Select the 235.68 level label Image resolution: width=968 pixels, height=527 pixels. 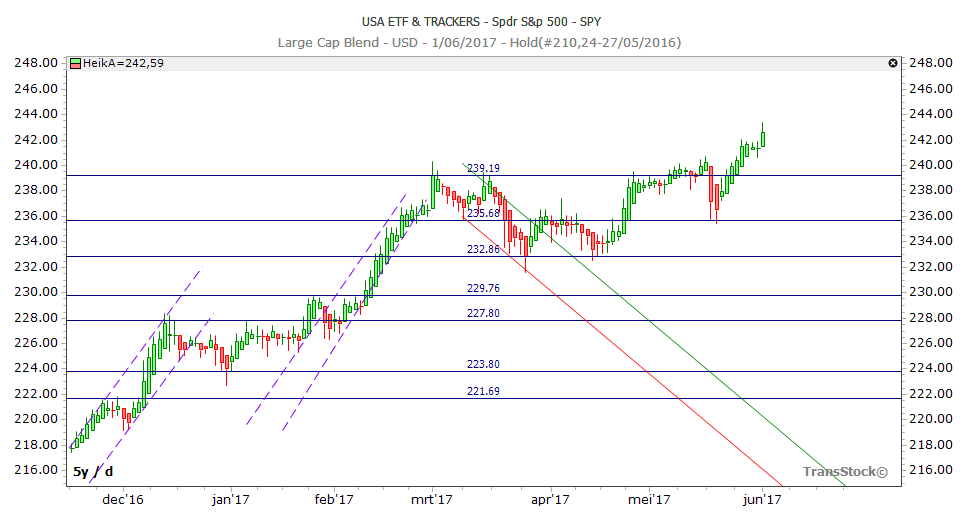click(x=483, y=213)
